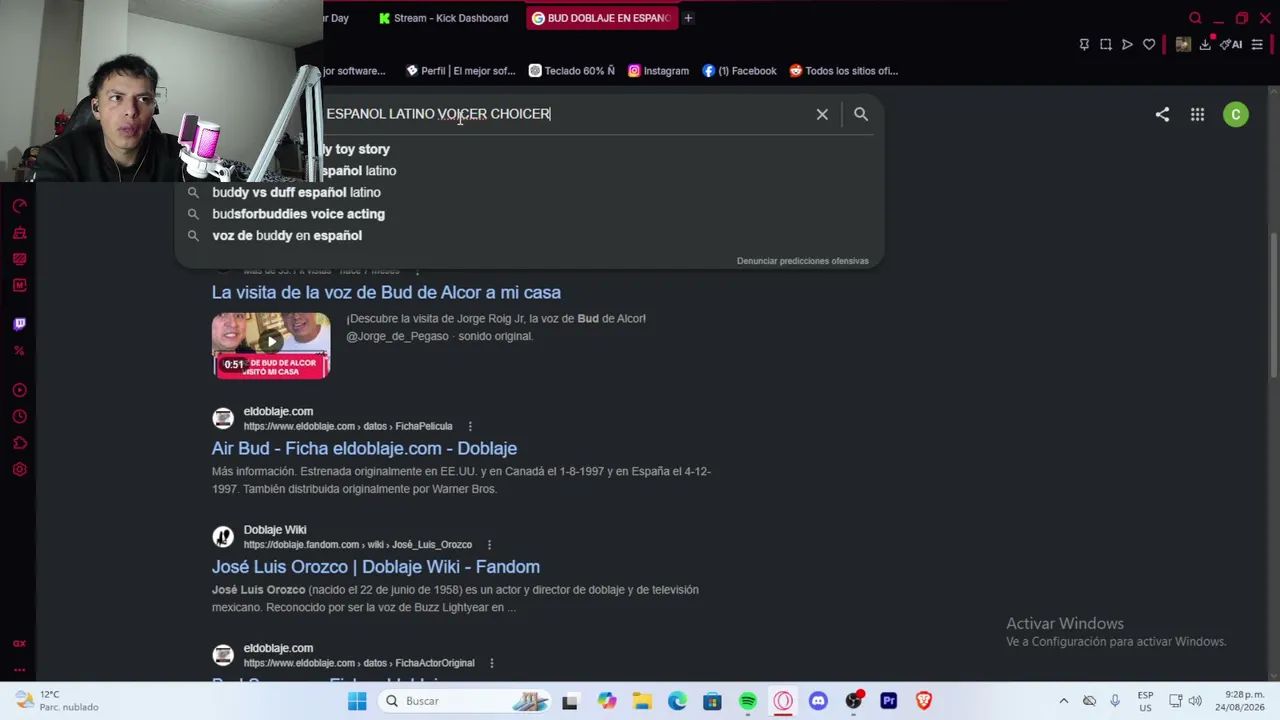Open the Windows Start menu

[x=357, y=701]
